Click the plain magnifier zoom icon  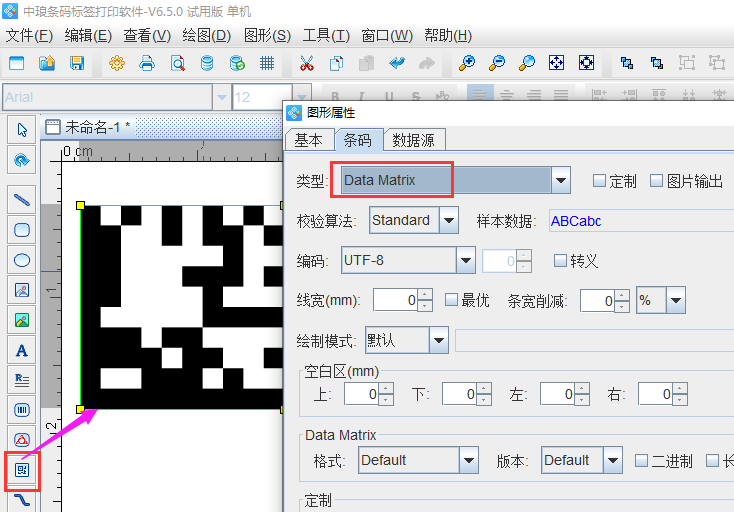click(x=527, y=62)
